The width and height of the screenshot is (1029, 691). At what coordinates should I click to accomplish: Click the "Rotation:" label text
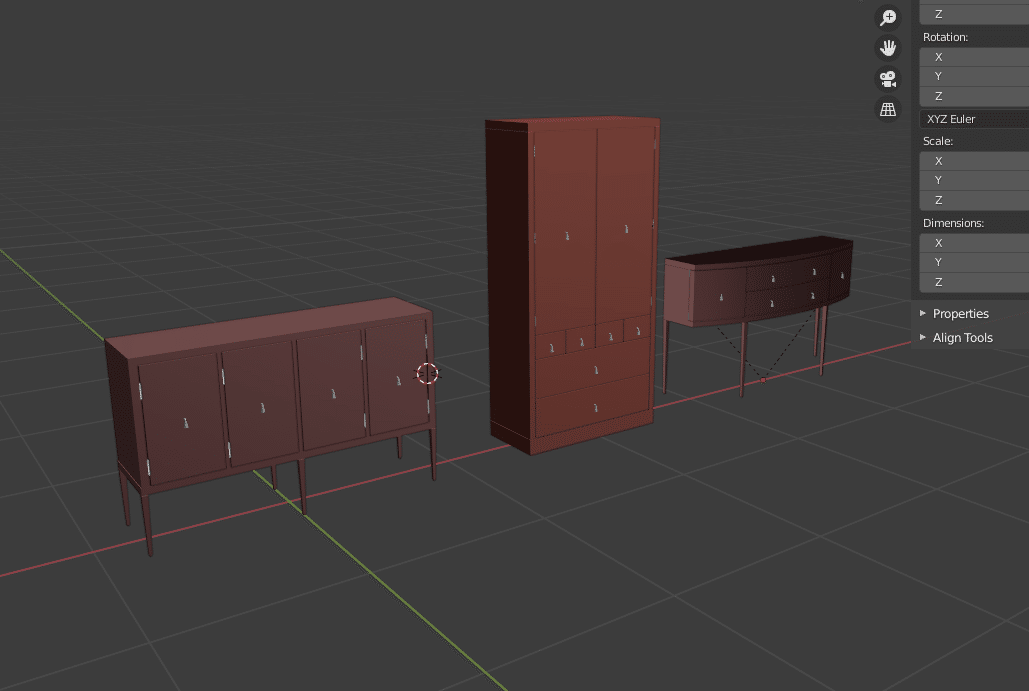(945, 37)
